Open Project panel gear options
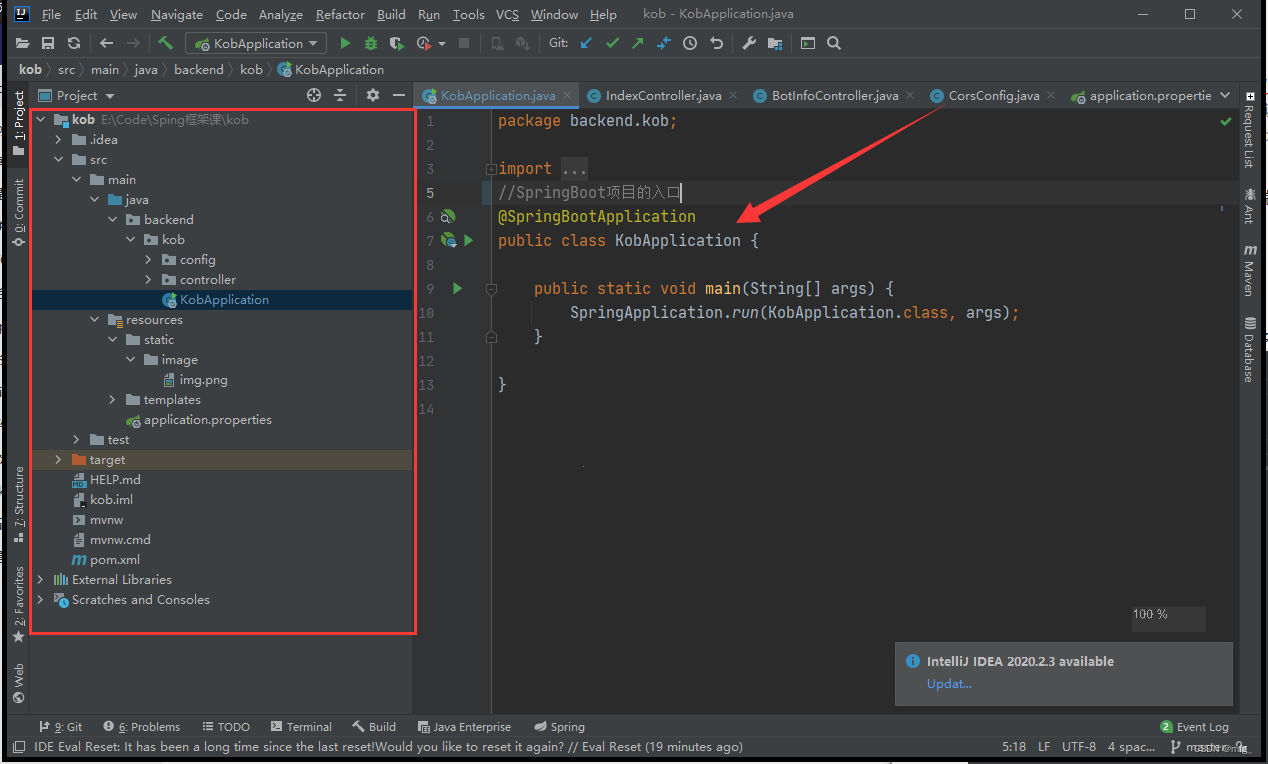1268x764 pixels. (x=373, y=95)
